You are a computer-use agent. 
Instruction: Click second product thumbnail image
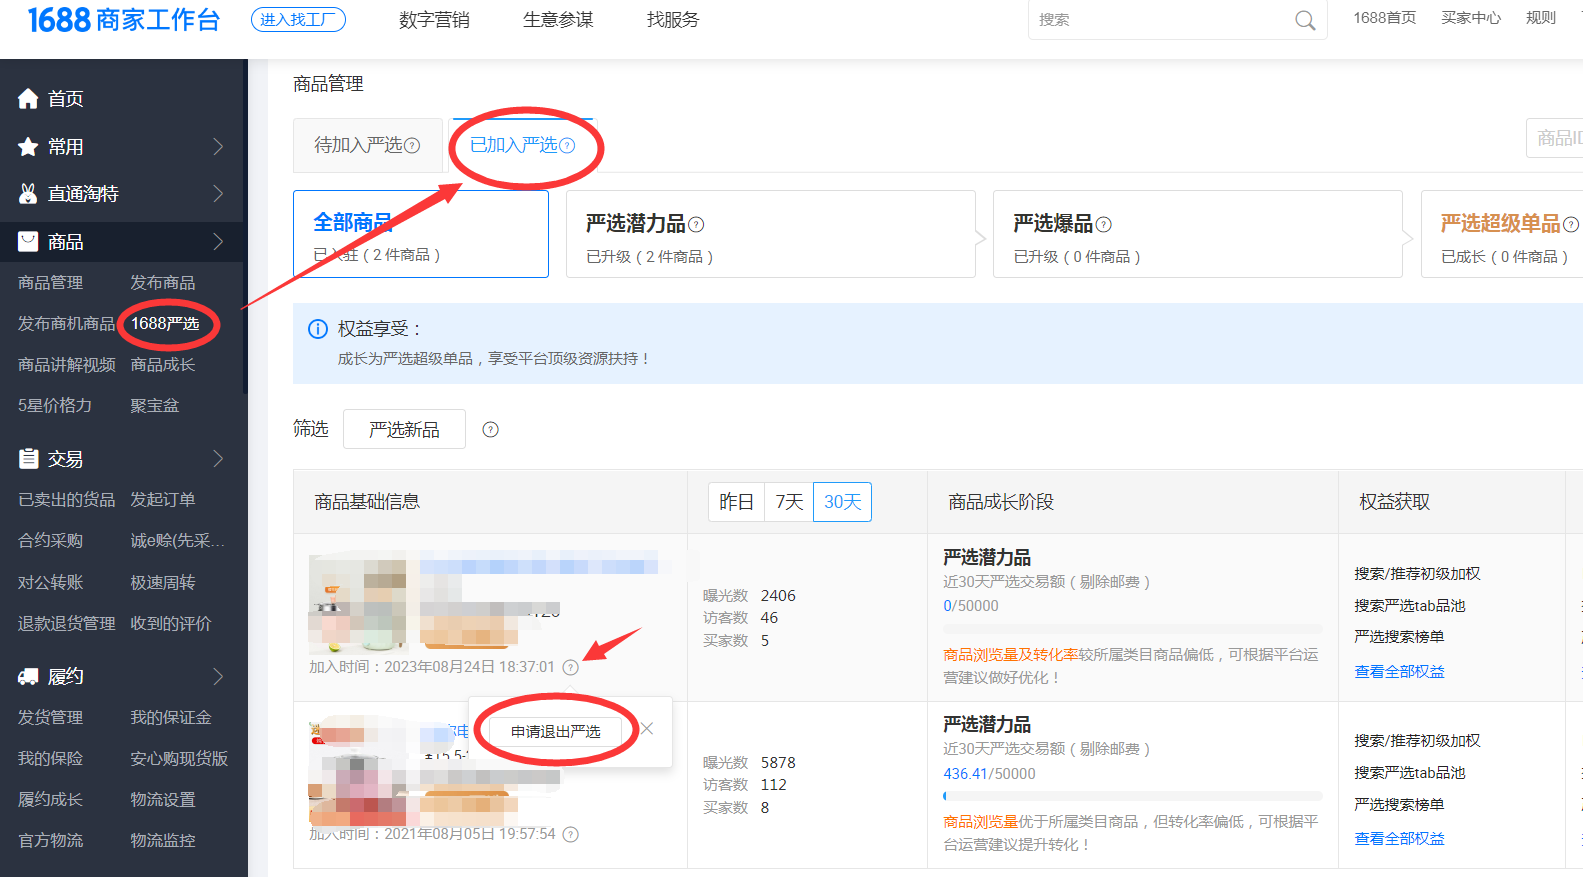pos(359,772)
